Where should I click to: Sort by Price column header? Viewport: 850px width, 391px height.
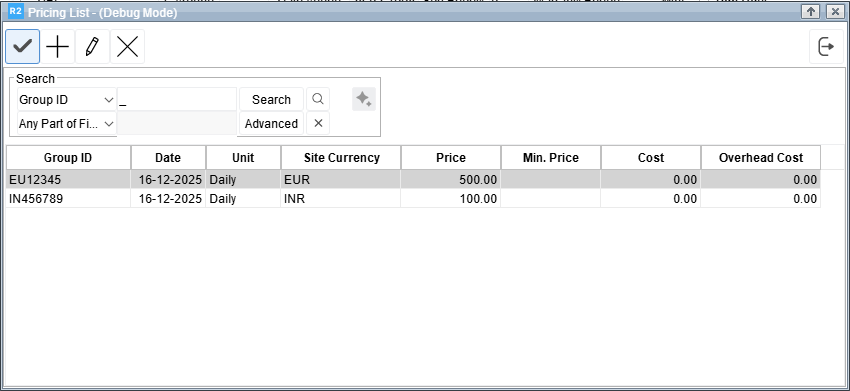point(450,158)
